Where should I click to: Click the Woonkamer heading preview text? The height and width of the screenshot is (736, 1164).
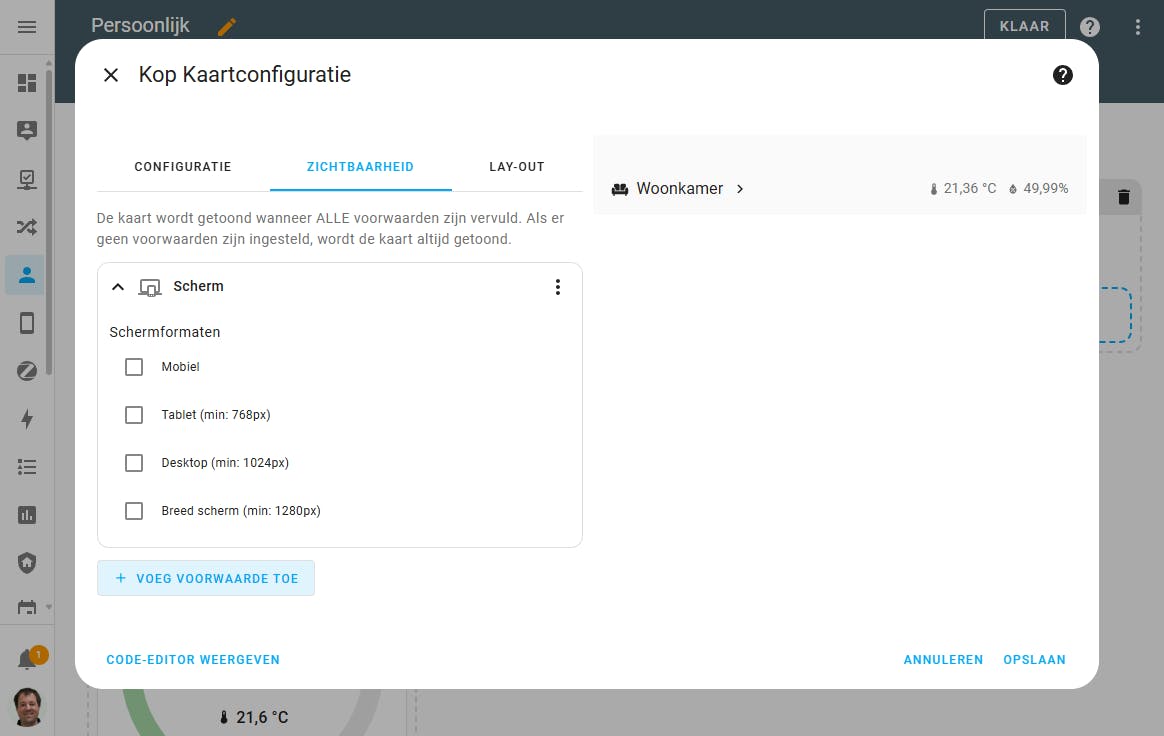click(x=679, y=189)
